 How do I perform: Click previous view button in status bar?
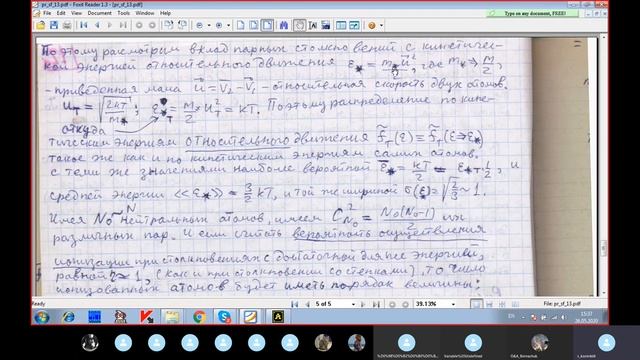(392, 304)
